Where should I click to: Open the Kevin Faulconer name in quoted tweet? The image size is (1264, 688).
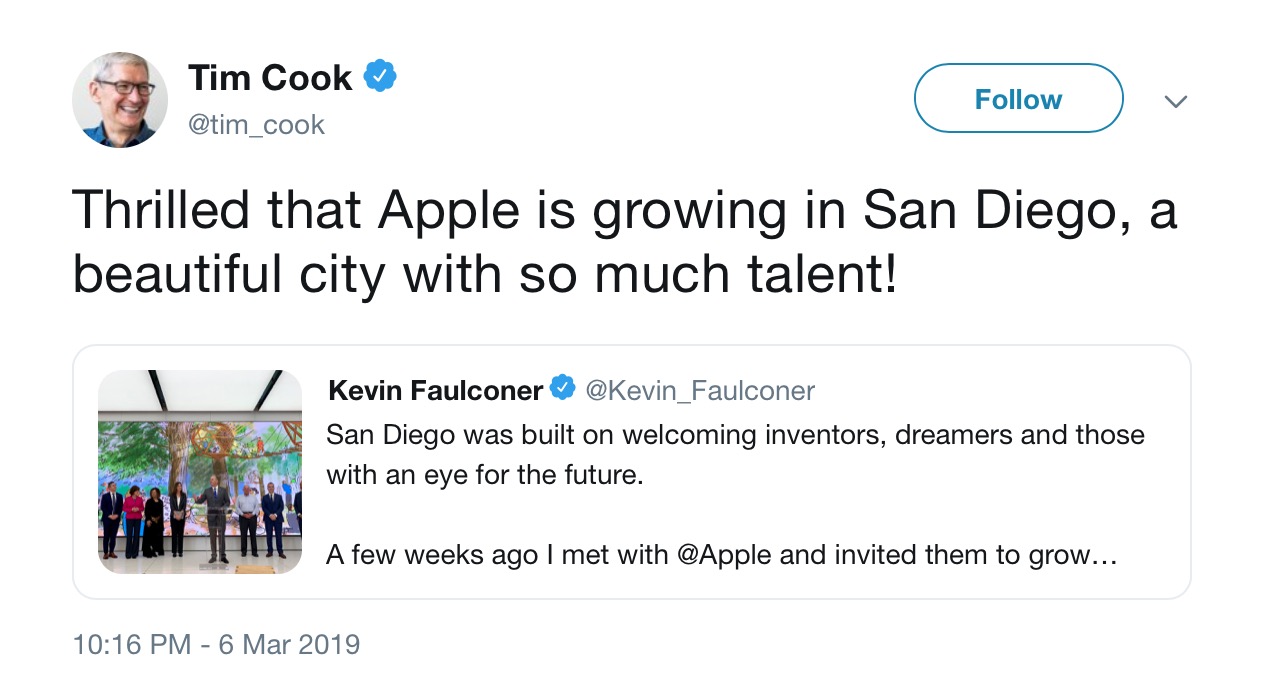(x=435, y=390)
